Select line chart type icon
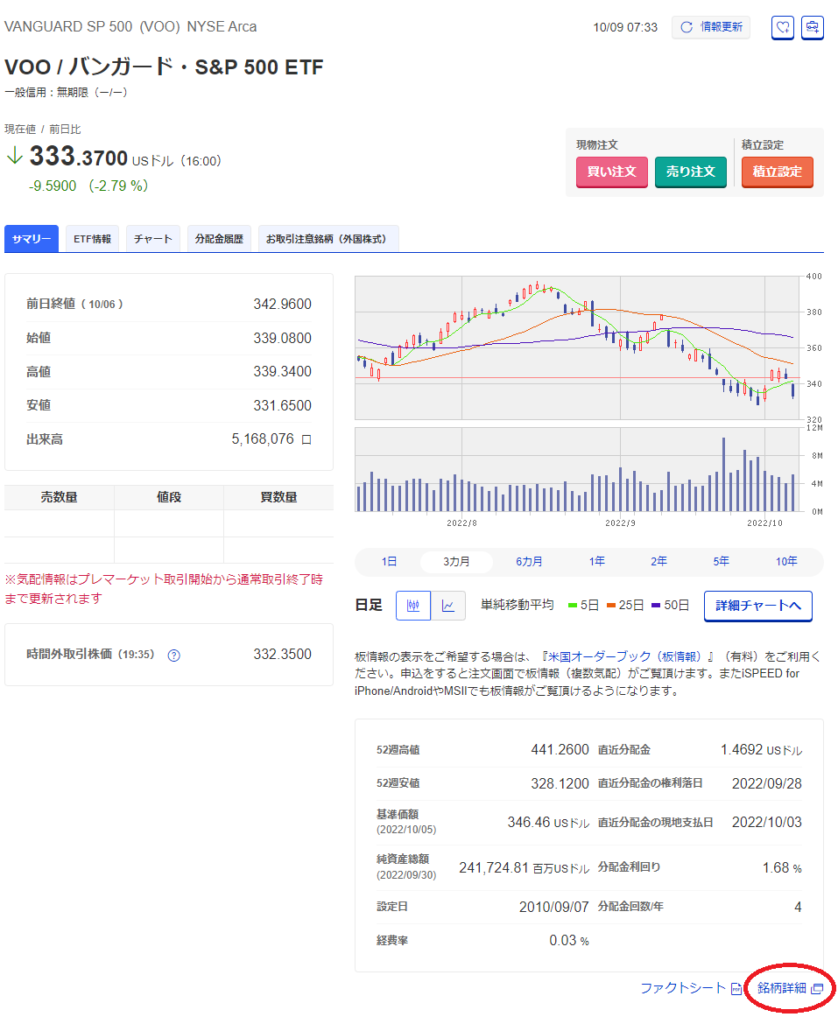838x1024 pixels. pyautogui.click(x=448, y=605)
